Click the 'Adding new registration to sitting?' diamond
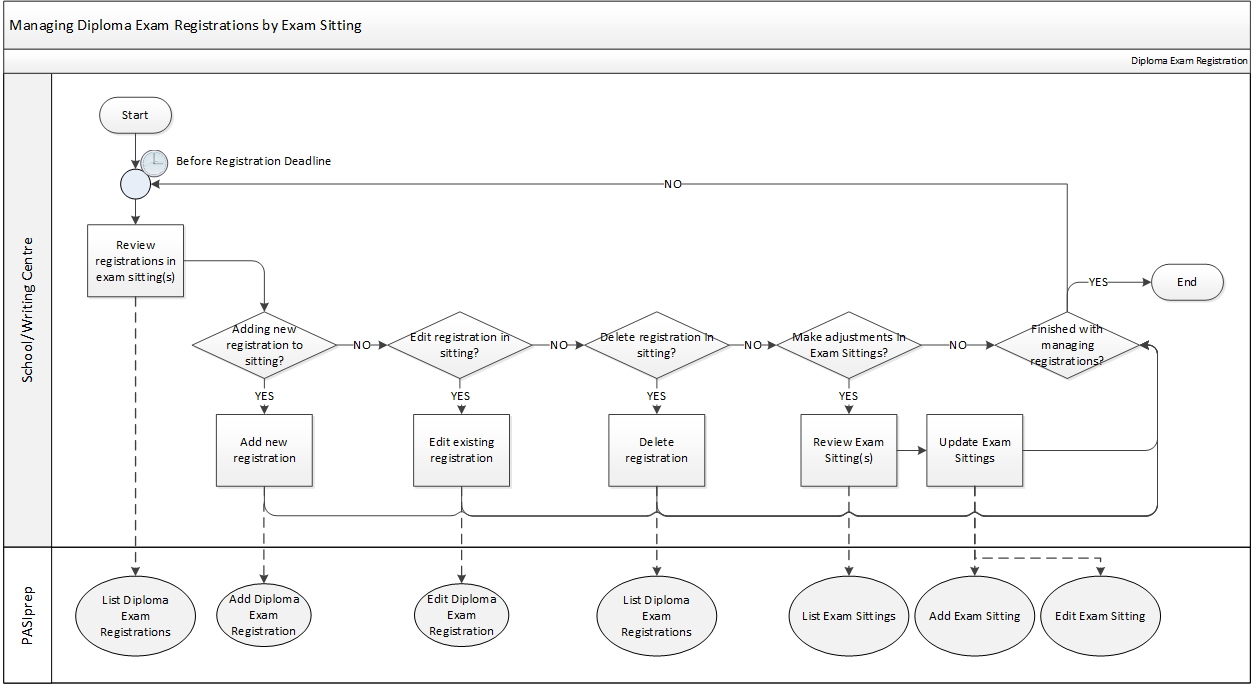The width and height of the screenshot is (1254, 684). pos(265,345)
